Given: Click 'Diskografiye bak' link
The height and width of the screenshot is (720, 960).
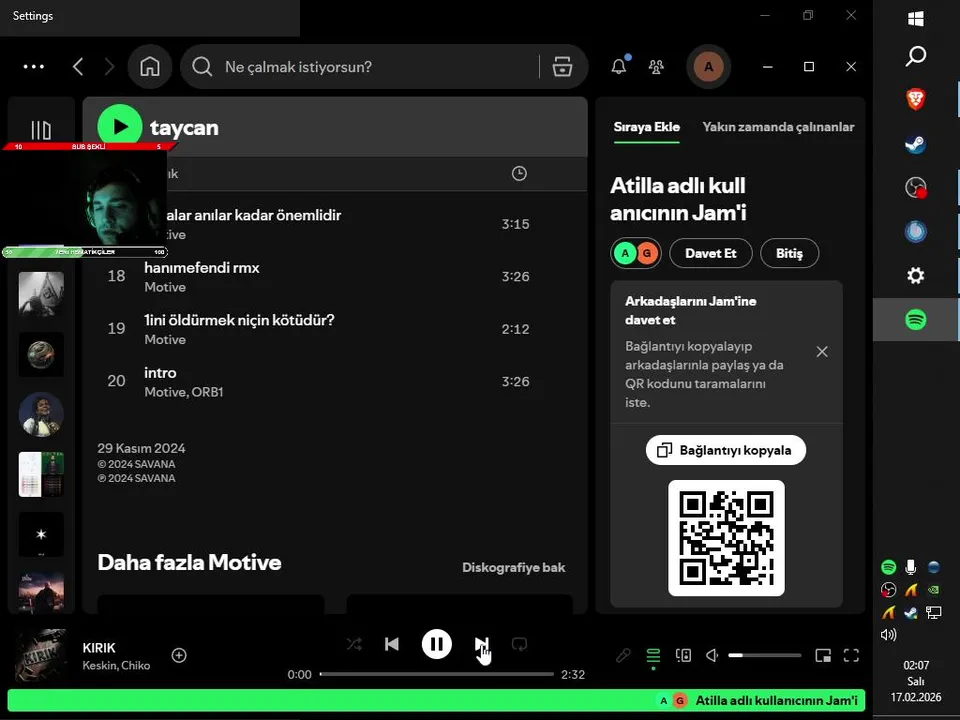Looking at the screenshot, I should [x=514, y=568].
